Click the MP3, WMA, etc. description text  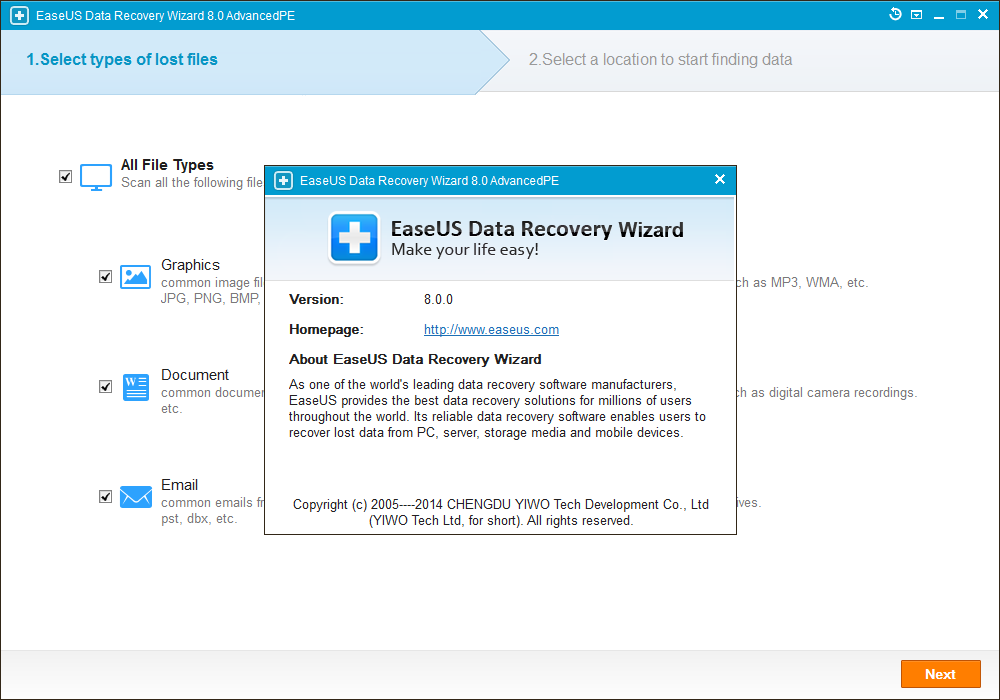(x=803, y=282)
